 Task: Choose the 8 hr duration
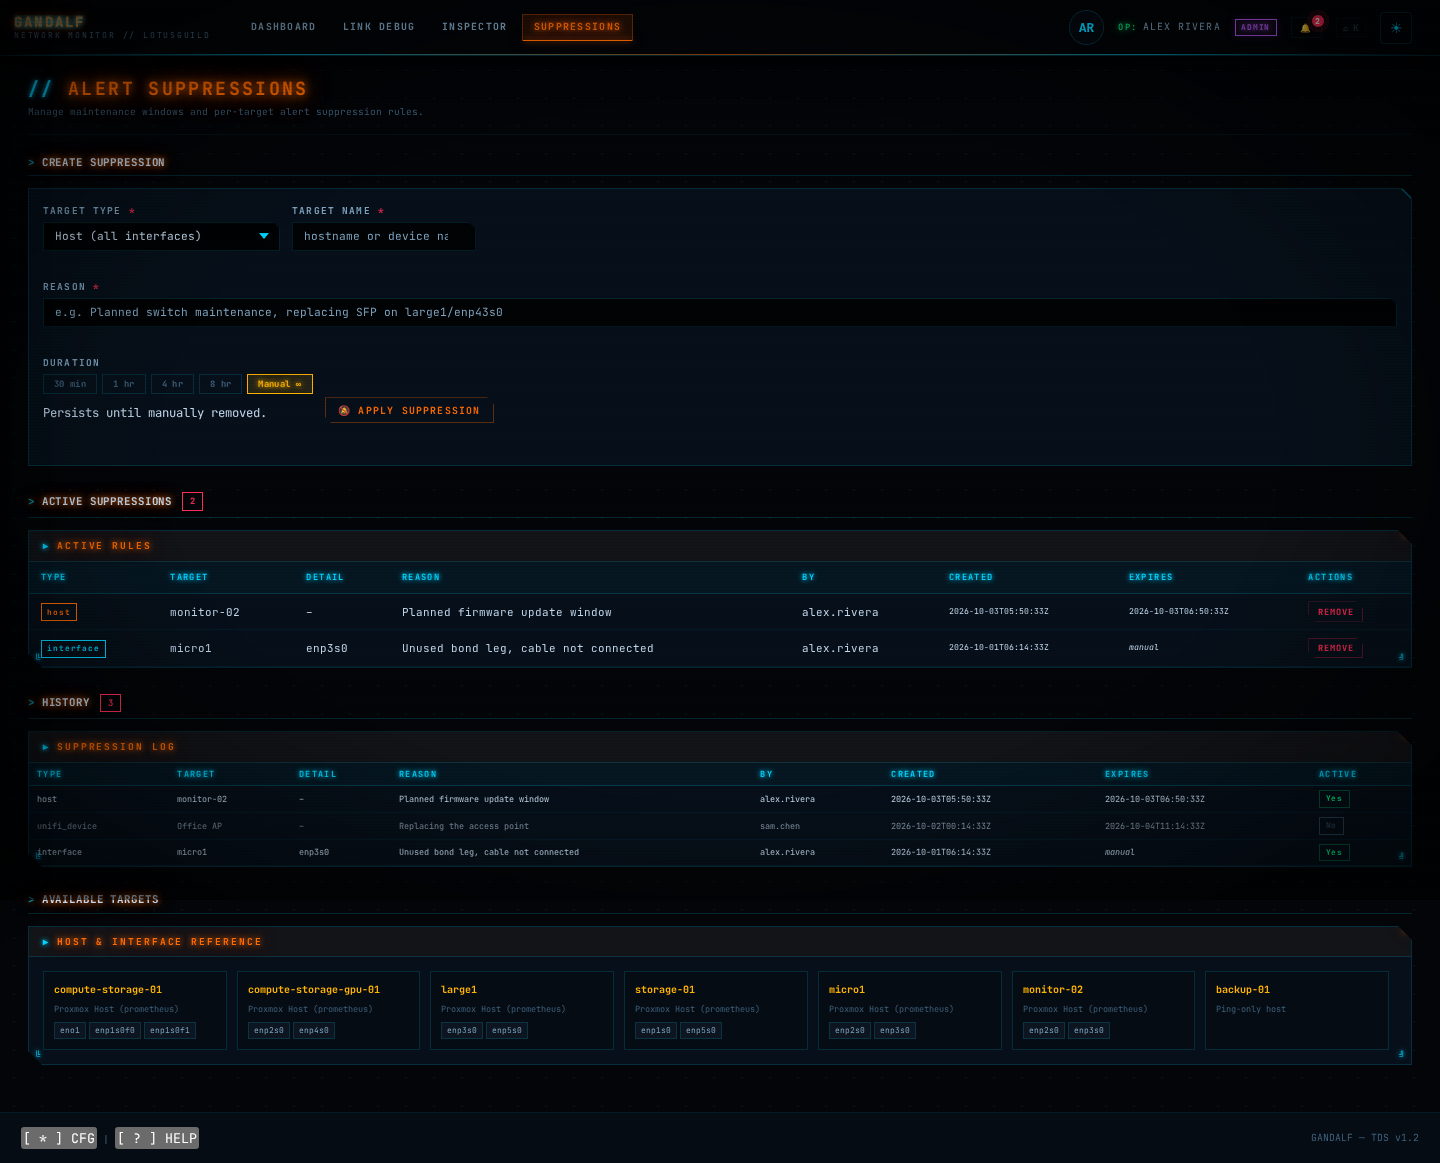point(221,384)
